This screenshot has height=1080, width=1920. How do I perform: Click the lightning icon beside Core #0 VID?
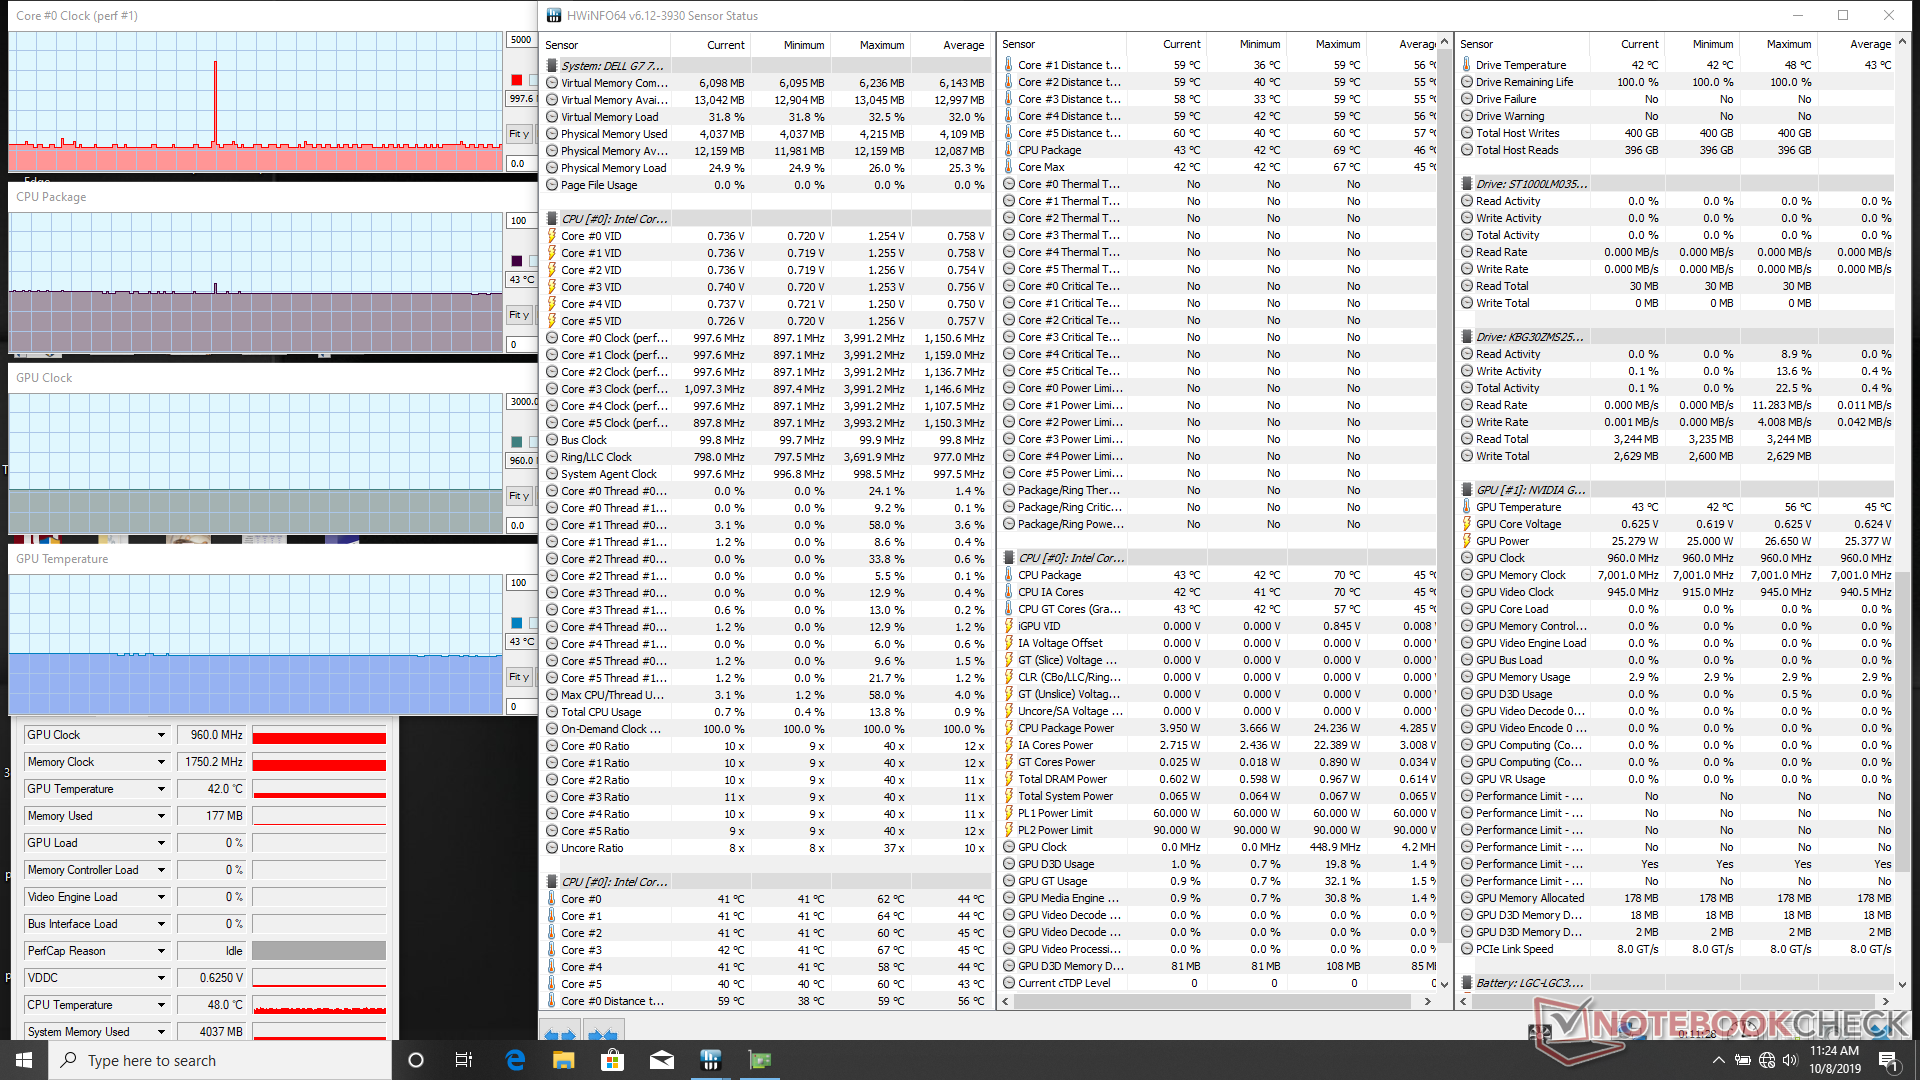552,236
